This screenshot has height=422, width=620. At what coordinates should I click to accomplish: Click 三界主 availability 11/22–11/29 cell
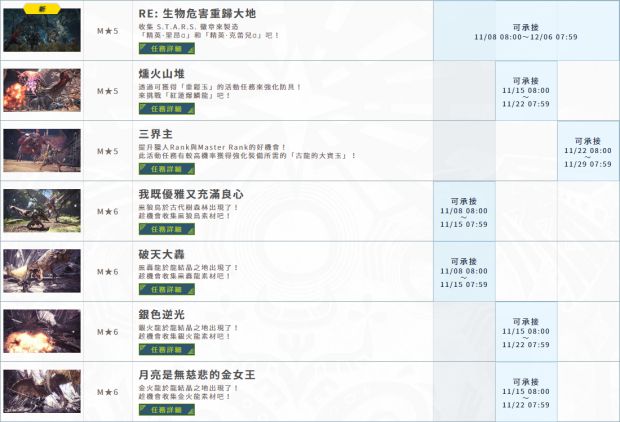coord(588,151)
